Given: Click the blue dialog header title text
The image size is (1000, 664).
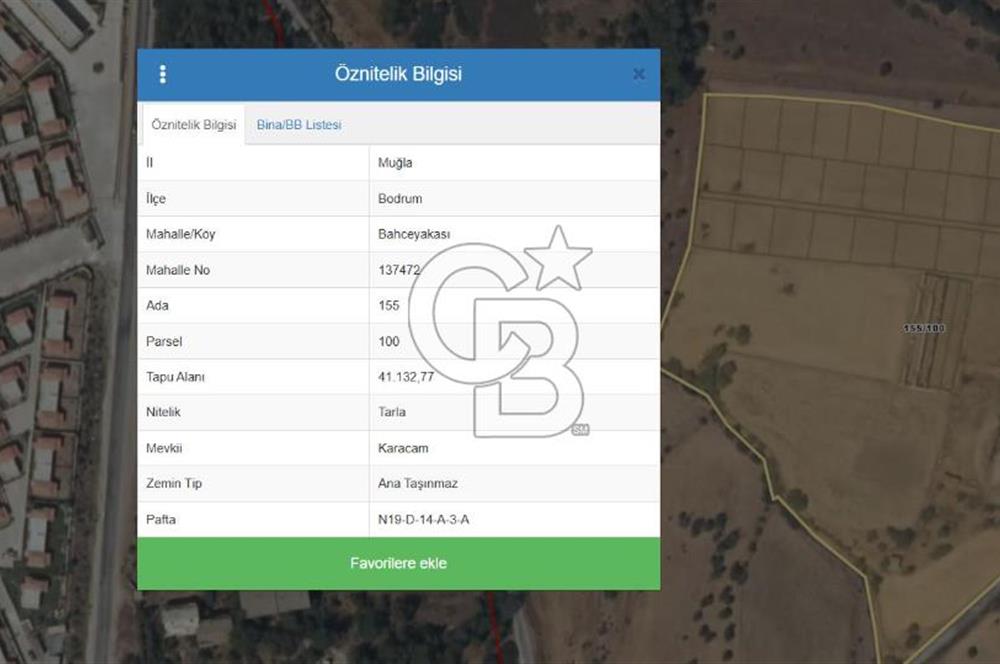Looking at the screenshot, I should tap(398, 74).
